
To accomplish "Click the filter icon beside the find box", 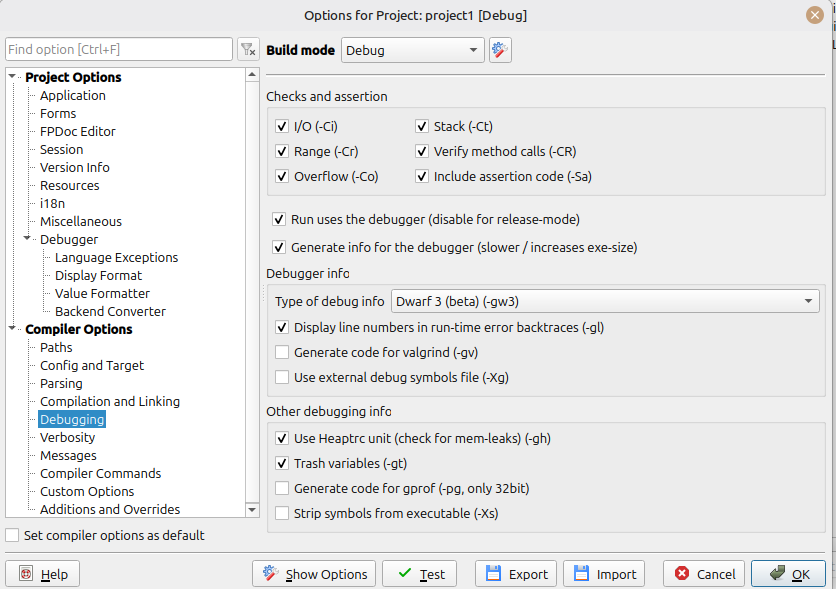I will tap(248, 50).
